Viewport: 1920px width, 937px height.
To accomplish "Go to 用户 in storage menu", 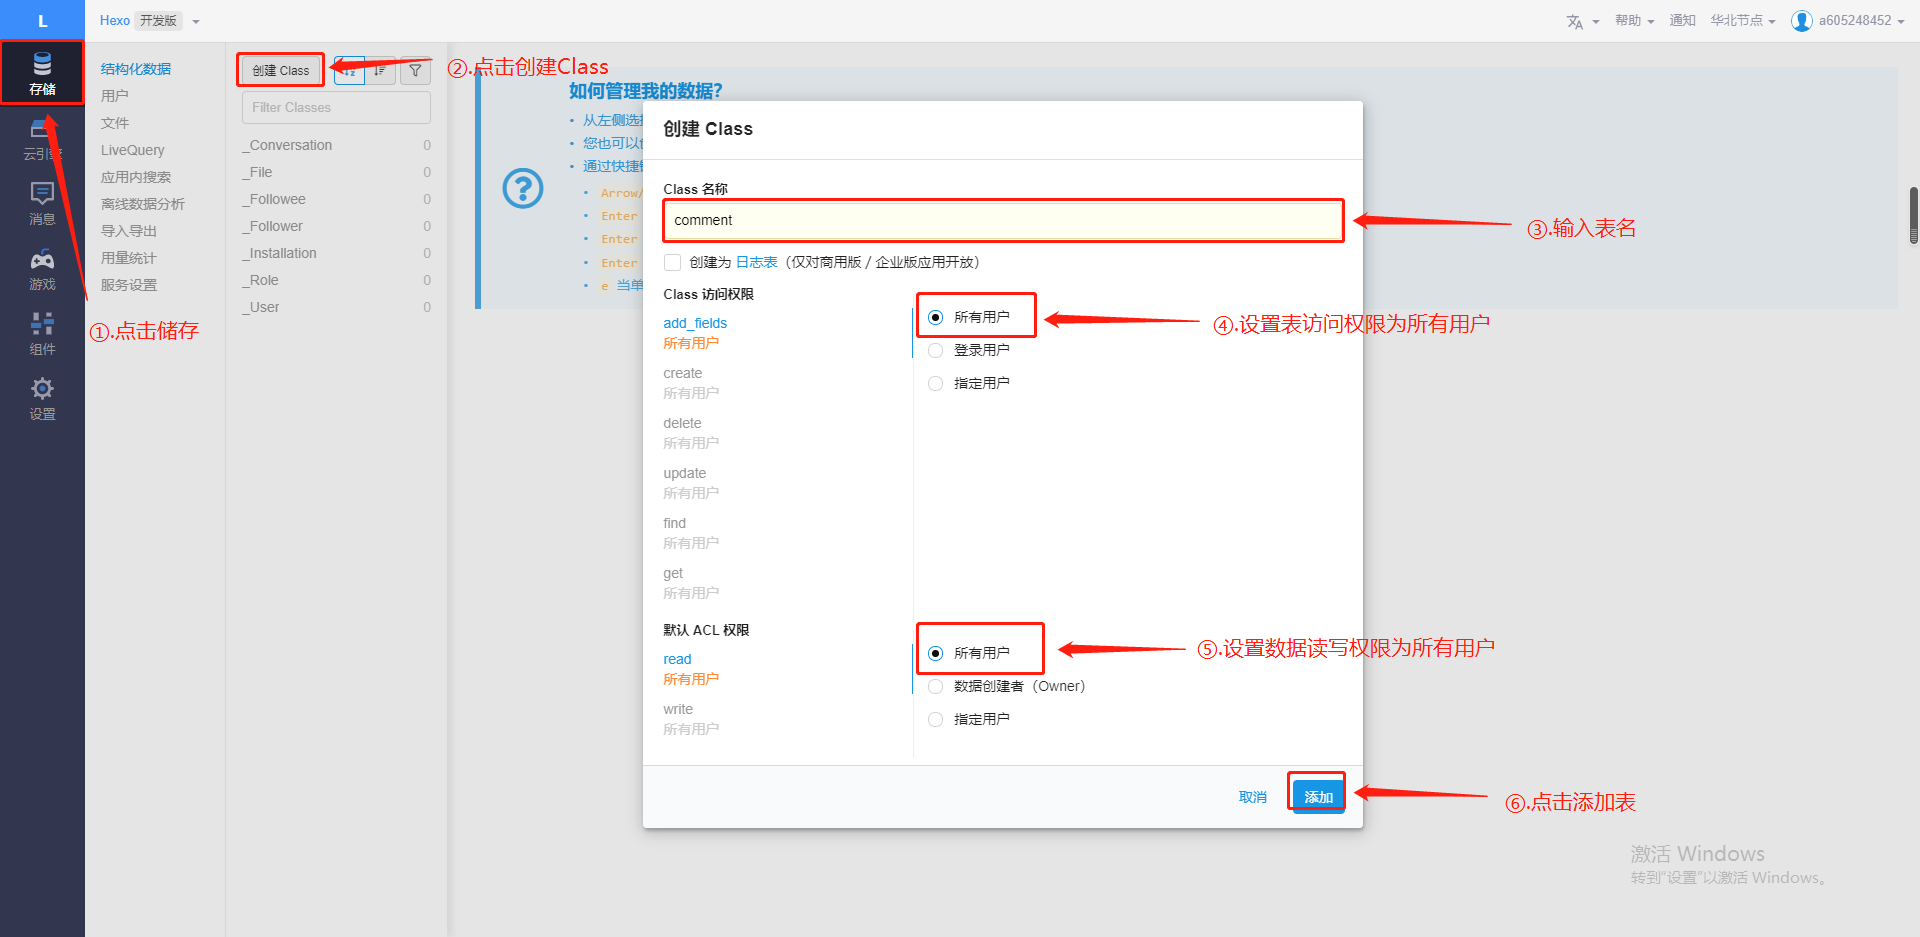I will pyautogui.click(x=115, y=96).
